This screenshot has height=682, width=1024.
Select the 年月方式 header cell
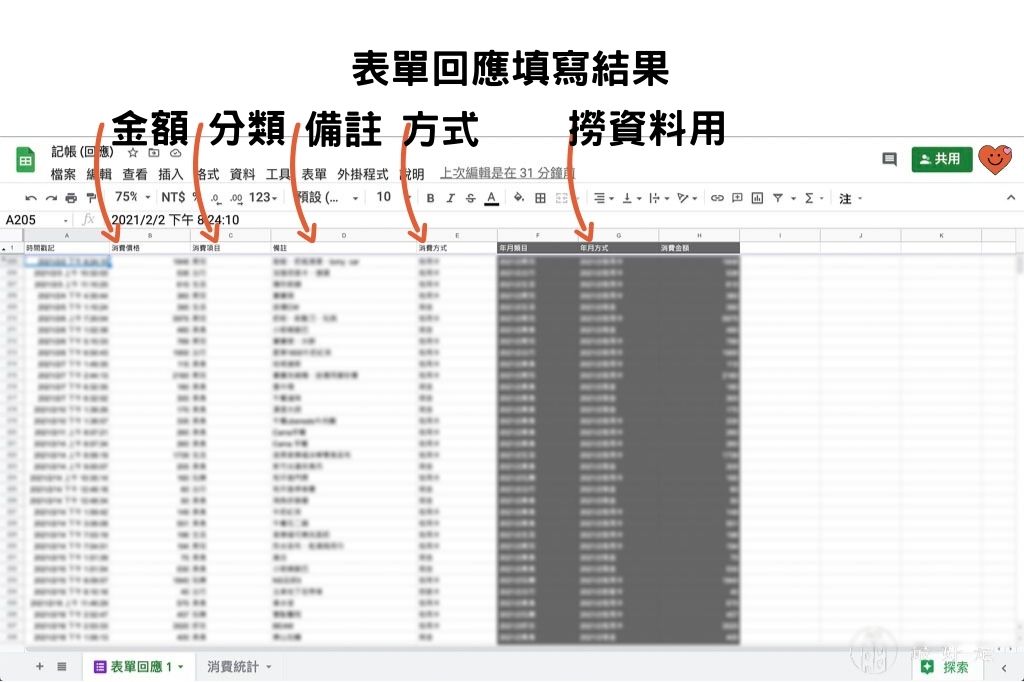[x=618, y=248]
